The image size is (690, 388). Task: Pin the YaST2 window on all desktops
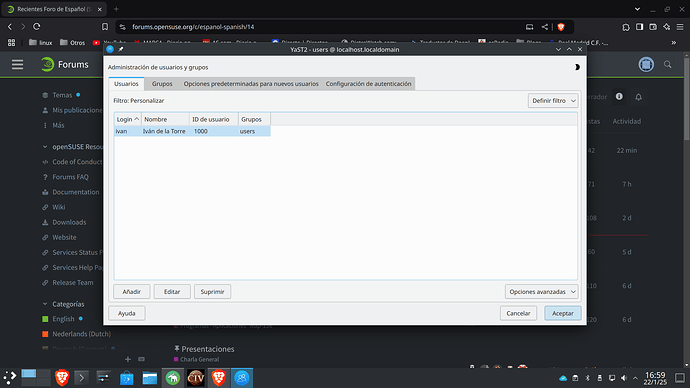tap(121, 49)
